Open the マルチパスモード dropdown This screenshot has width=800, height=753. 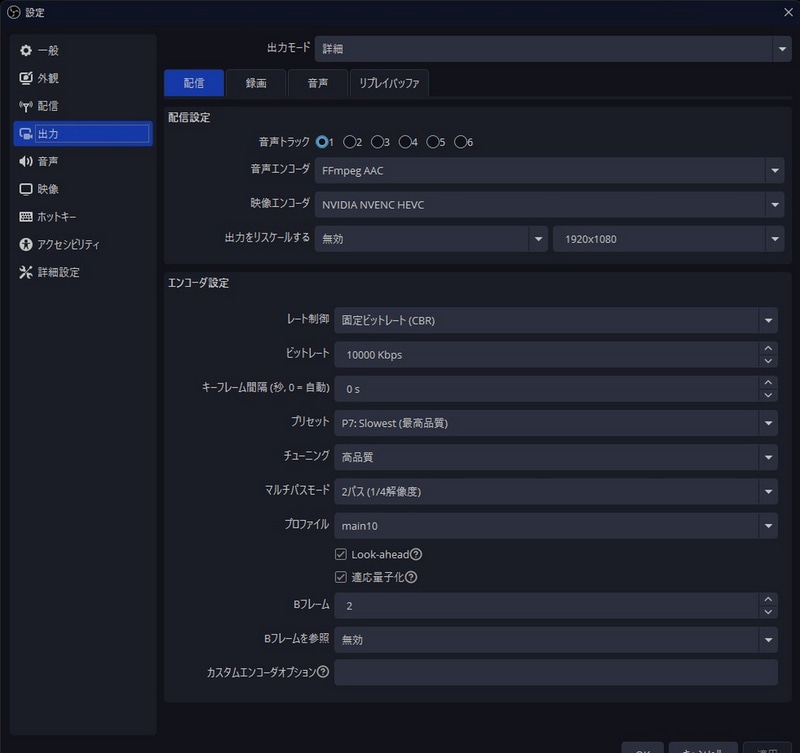click(556, 491)
